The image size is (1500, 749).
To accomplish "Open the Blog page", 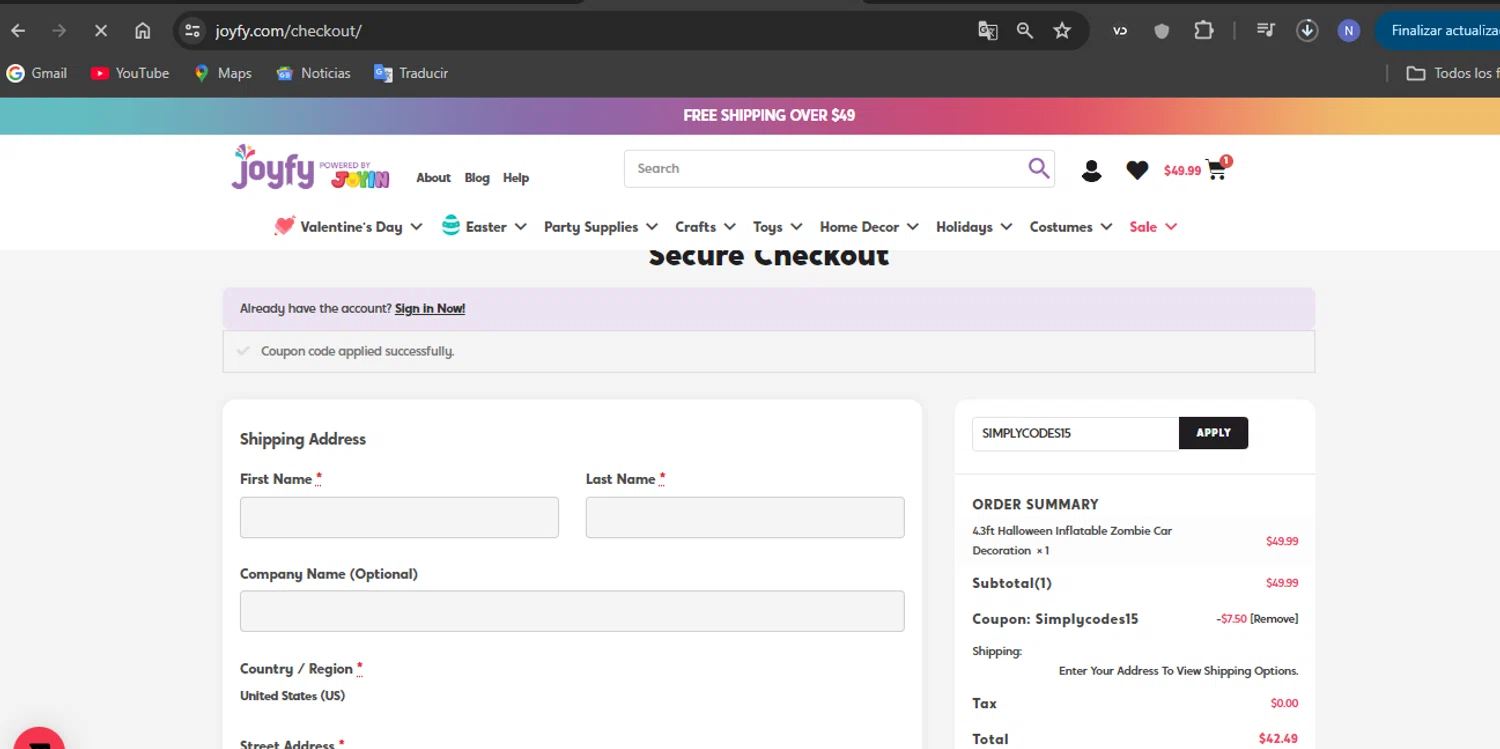I will coord(477,178).
